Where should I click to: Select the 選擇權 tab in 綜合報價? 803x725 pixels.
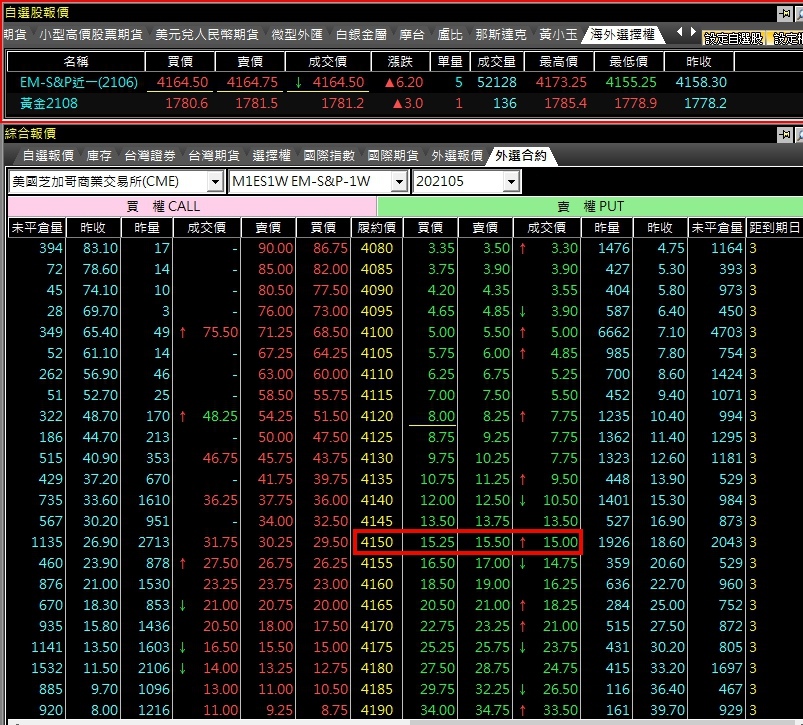coord(271,155)
